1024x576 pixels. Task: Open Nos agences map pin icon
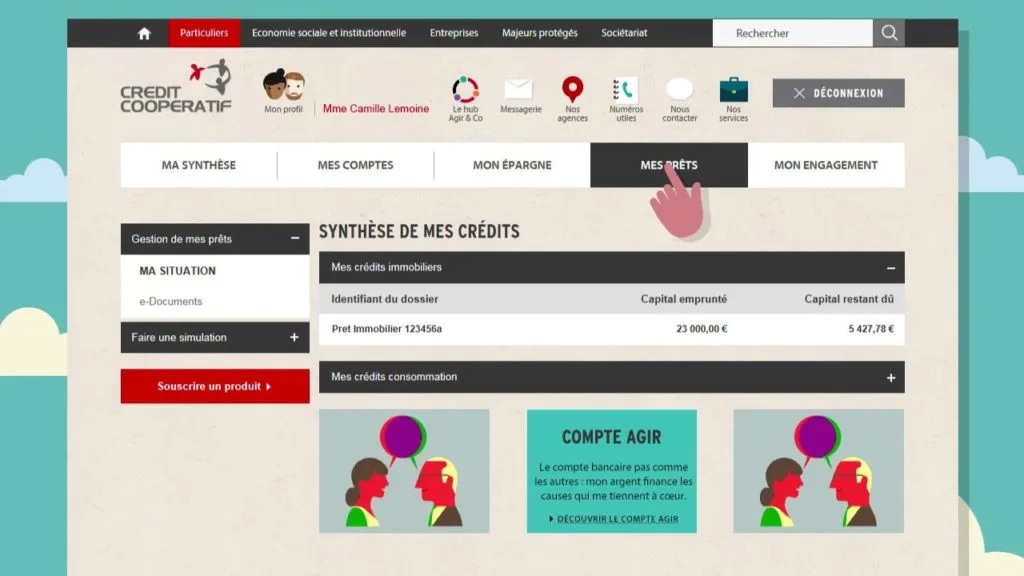pos(573,89)
